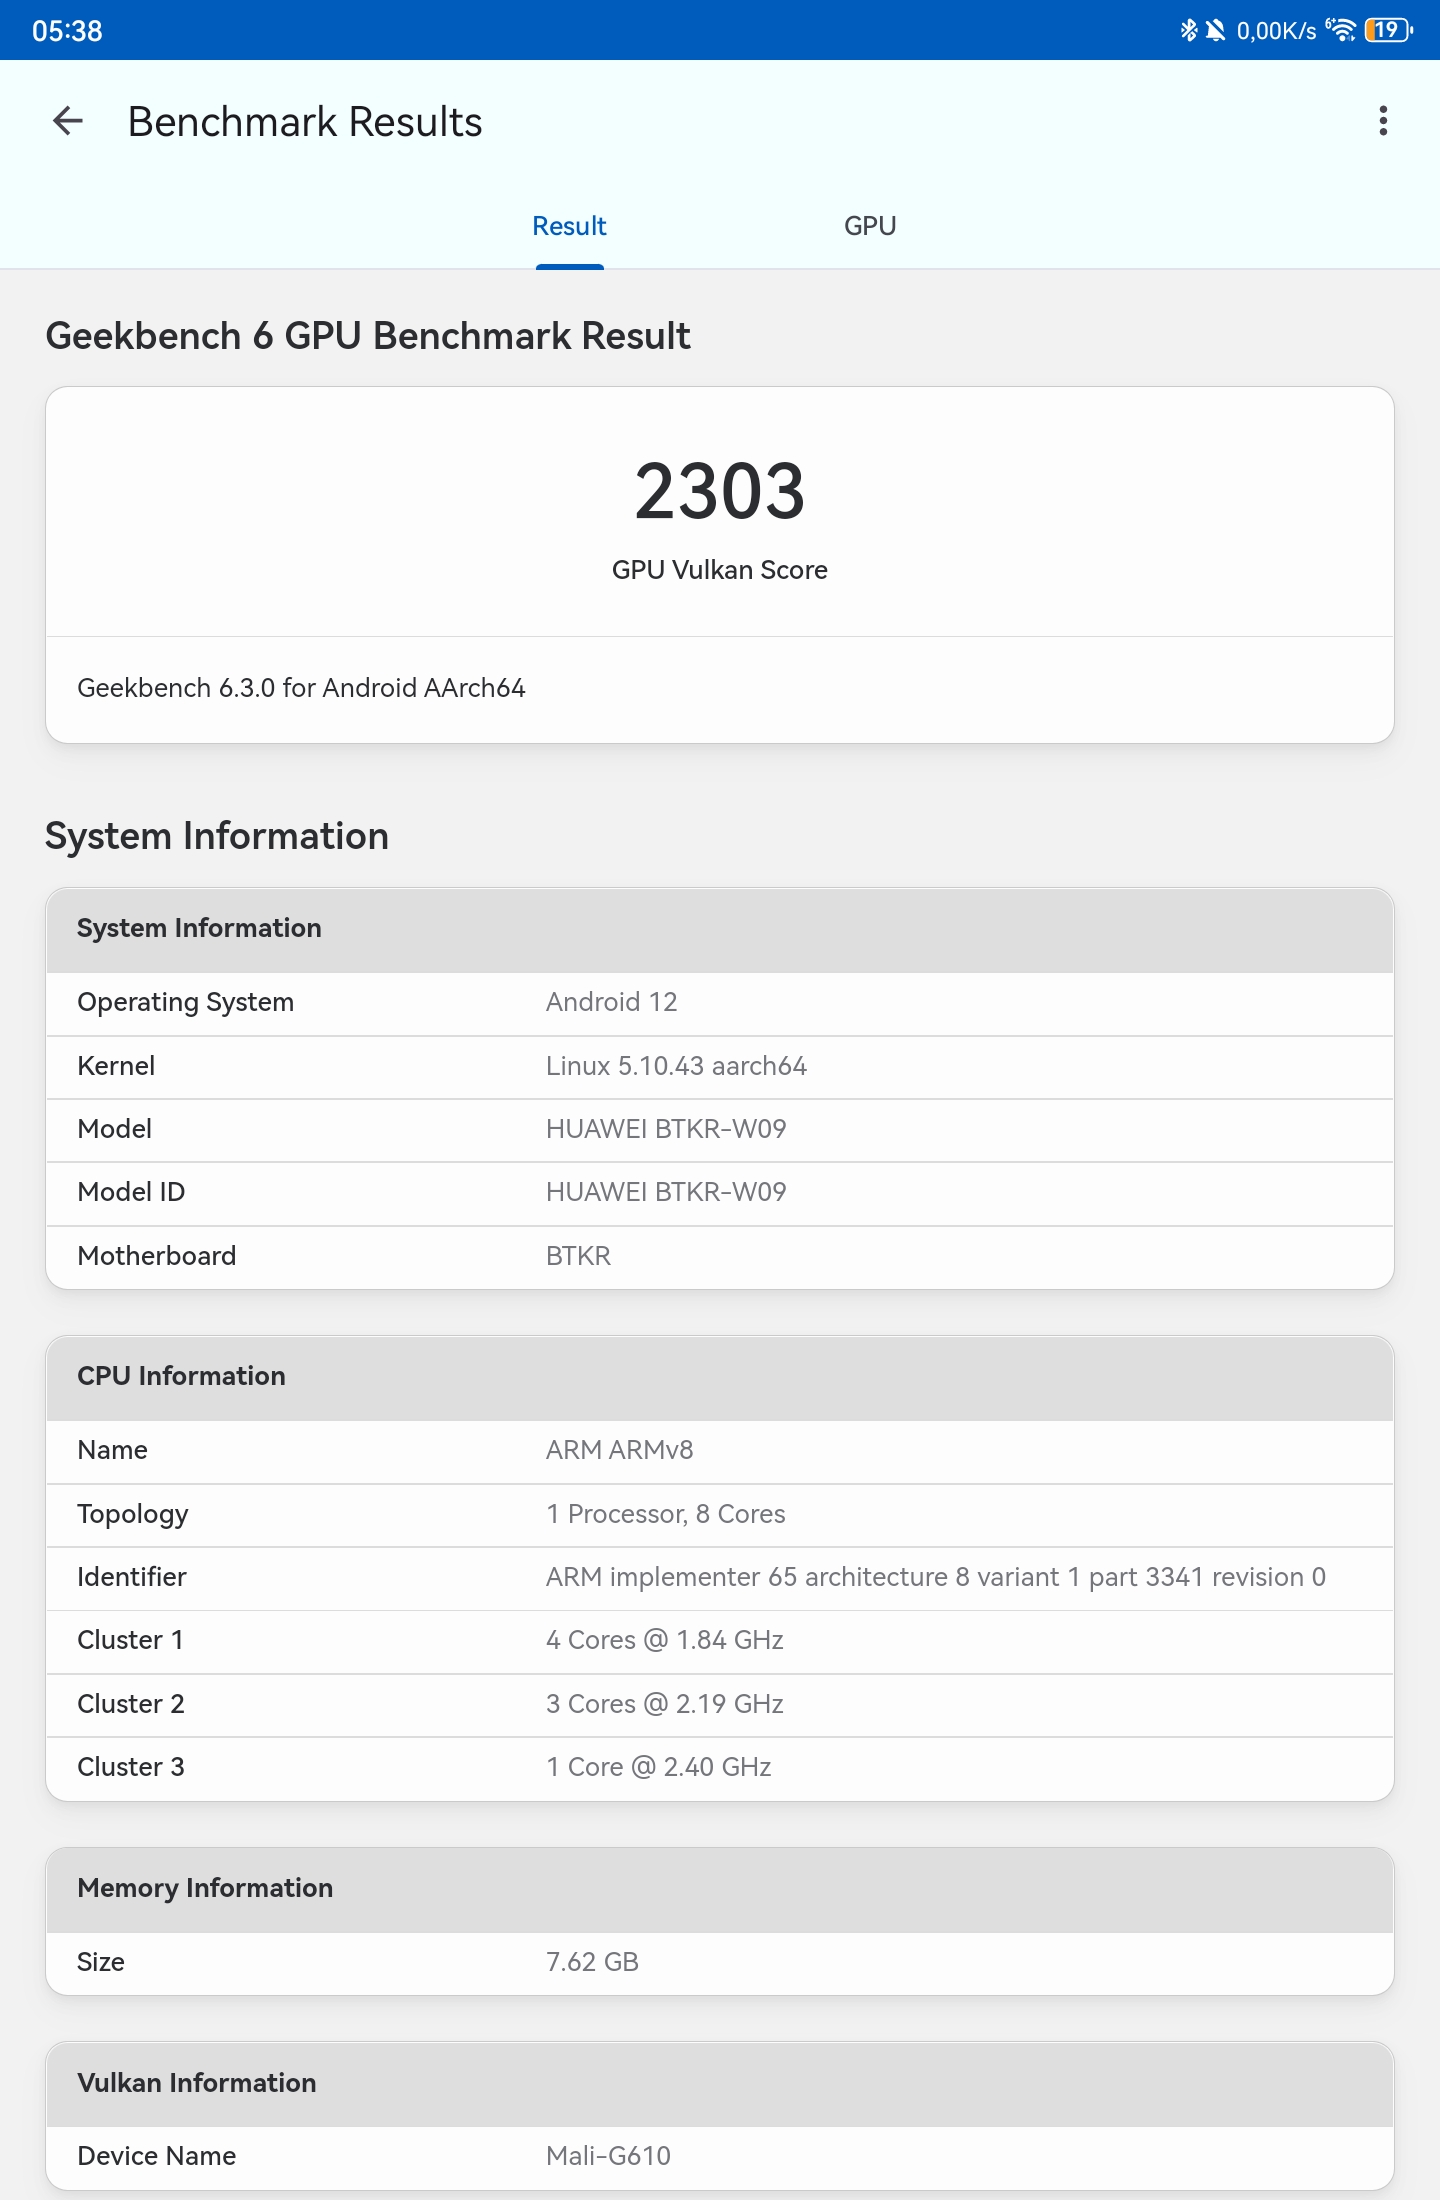Tap the Topology row label
This screenshot has width=1440, height=2200.
point(133,1514)
